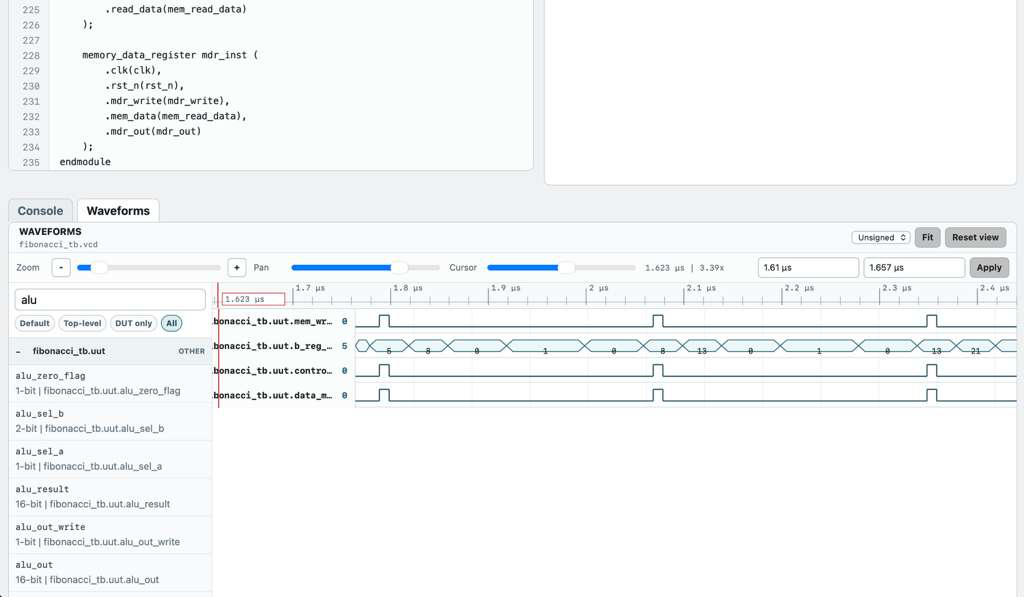The width and height of the screenshot is (1024, 597).
Task: Click the signal search field containing alu
Action: pos(110,300)
